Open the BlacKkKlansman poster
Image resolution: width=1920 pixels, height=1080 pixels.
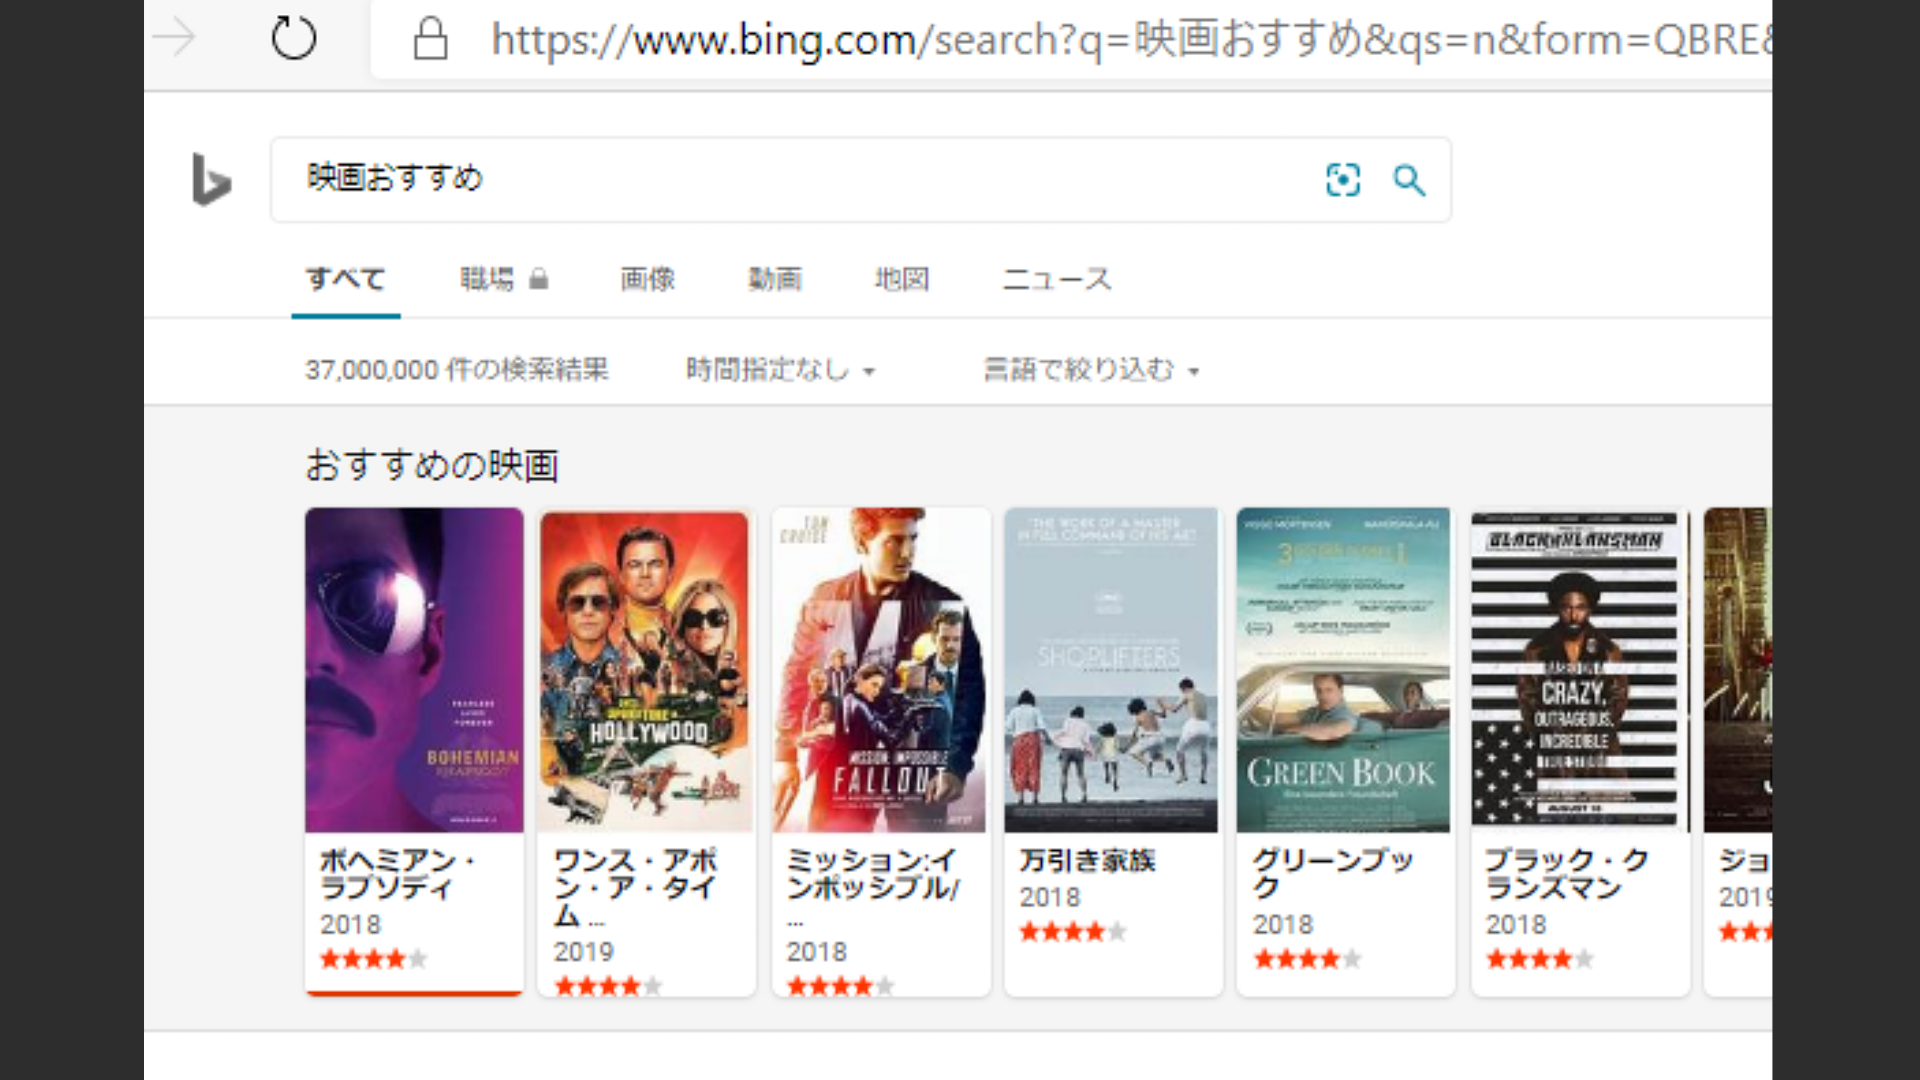pos(1578,670)
